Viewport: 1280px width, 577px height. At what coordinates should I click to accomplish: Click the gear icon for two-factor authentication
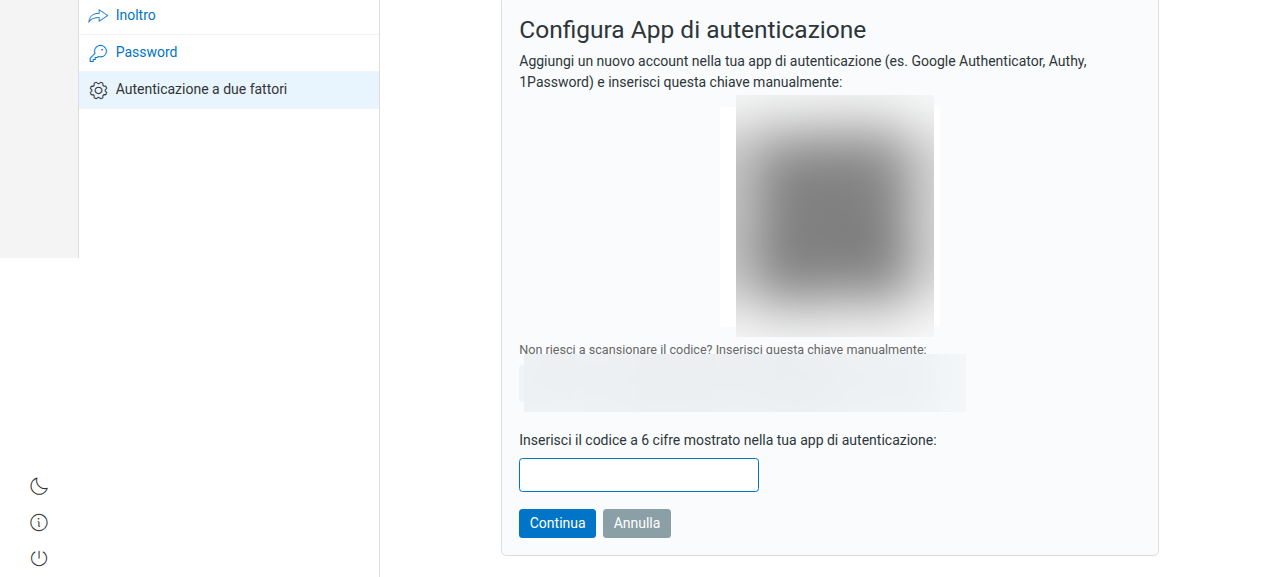coord(98,90)
